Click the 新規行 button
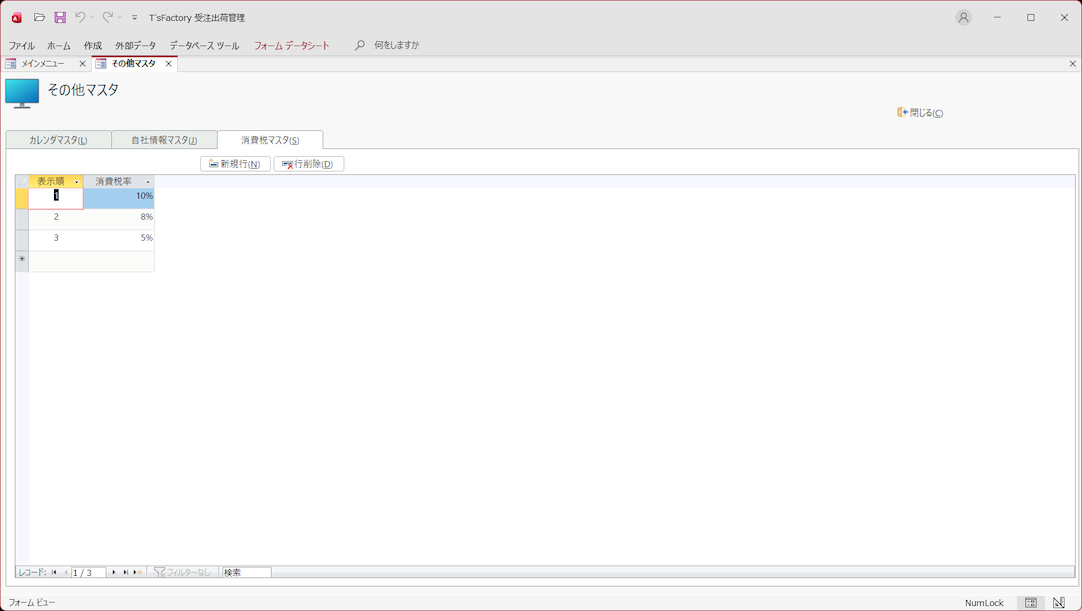This screenshot has height=611, width=1082. tap(235, 164)
